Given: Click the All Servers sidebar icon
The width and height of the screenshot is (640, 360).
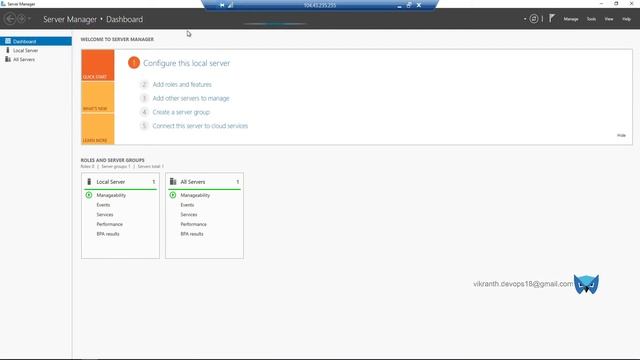Looking at the screenshot, I should pyautogui.click(x=8, y=59).
